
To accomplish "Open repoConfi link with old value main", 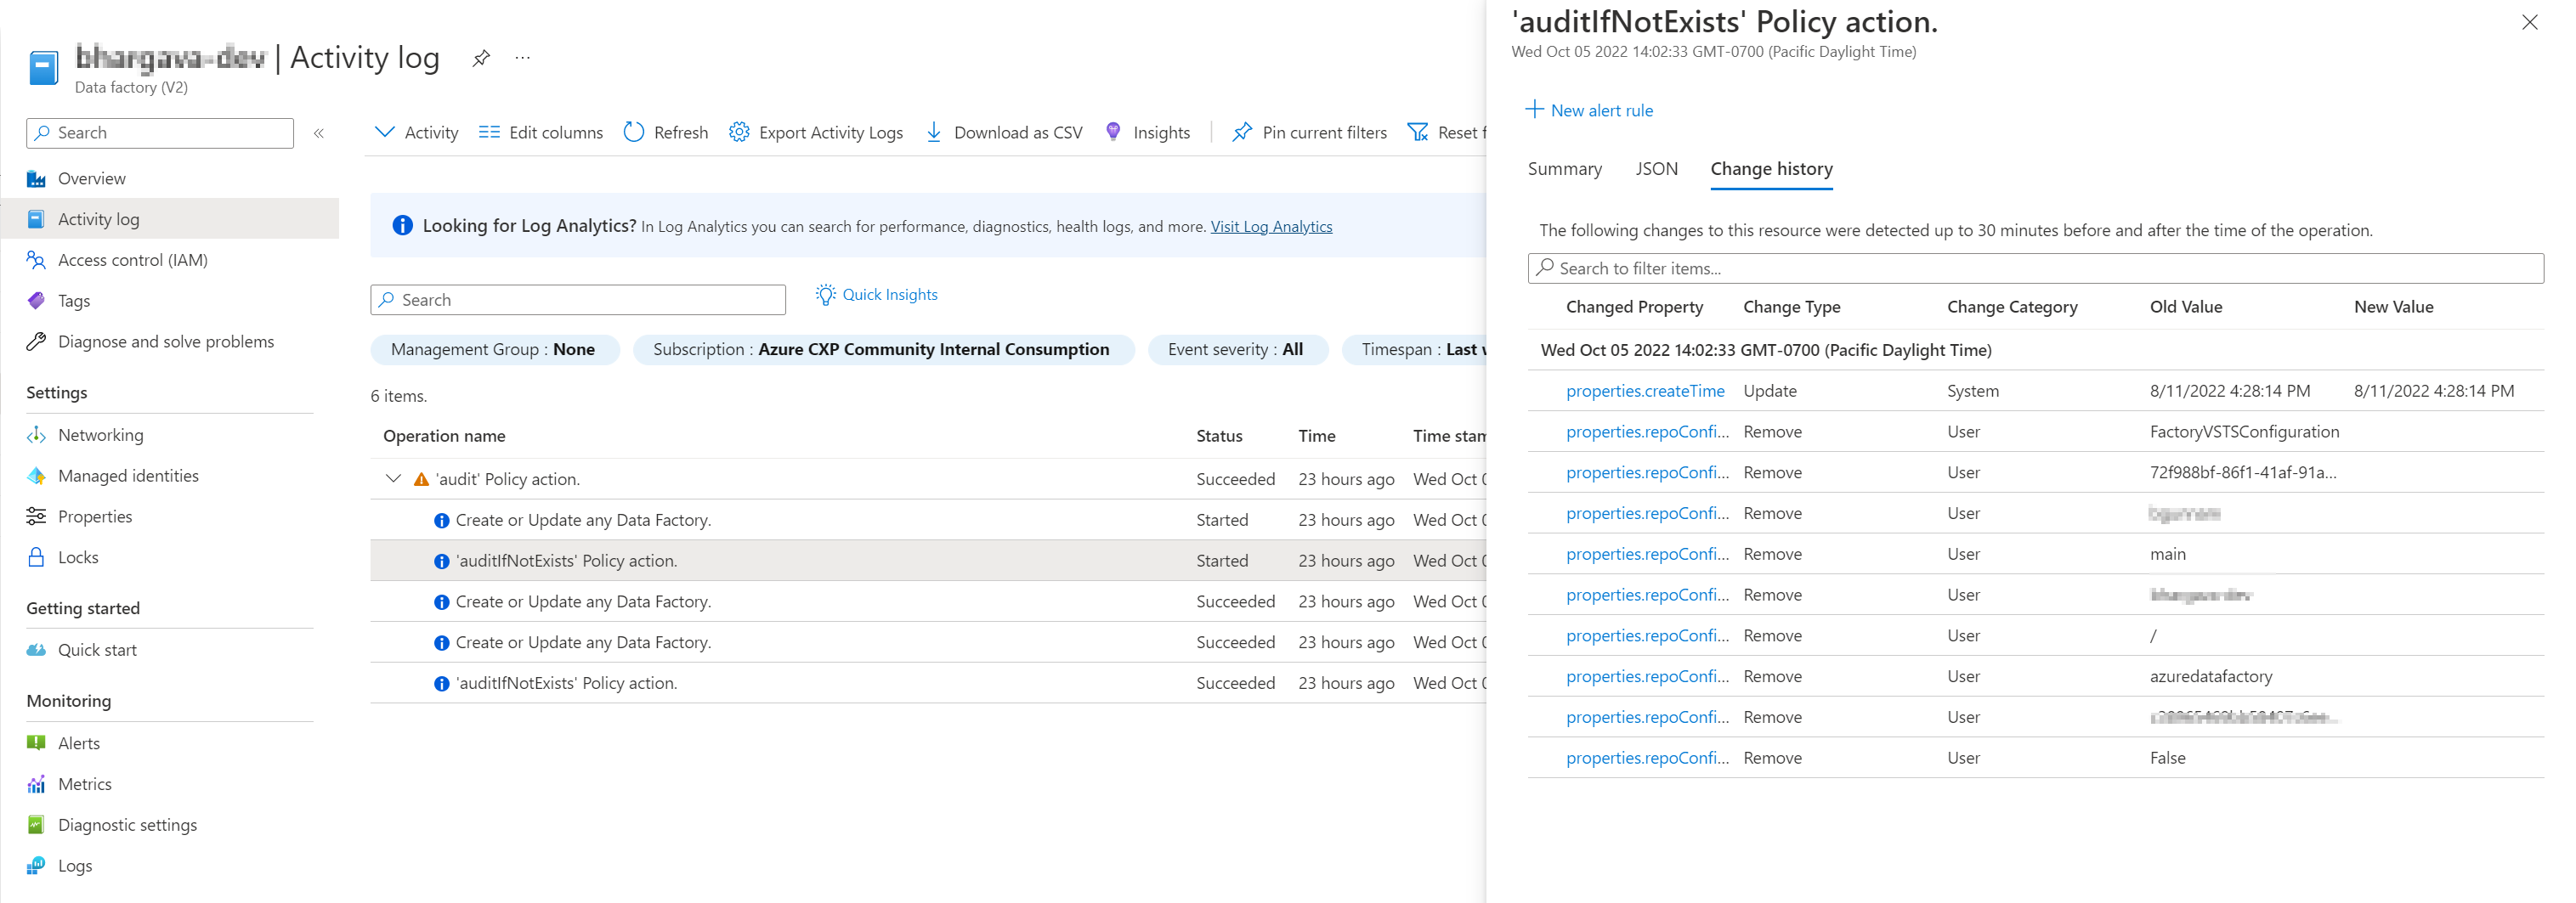I will pos(1647,554).
